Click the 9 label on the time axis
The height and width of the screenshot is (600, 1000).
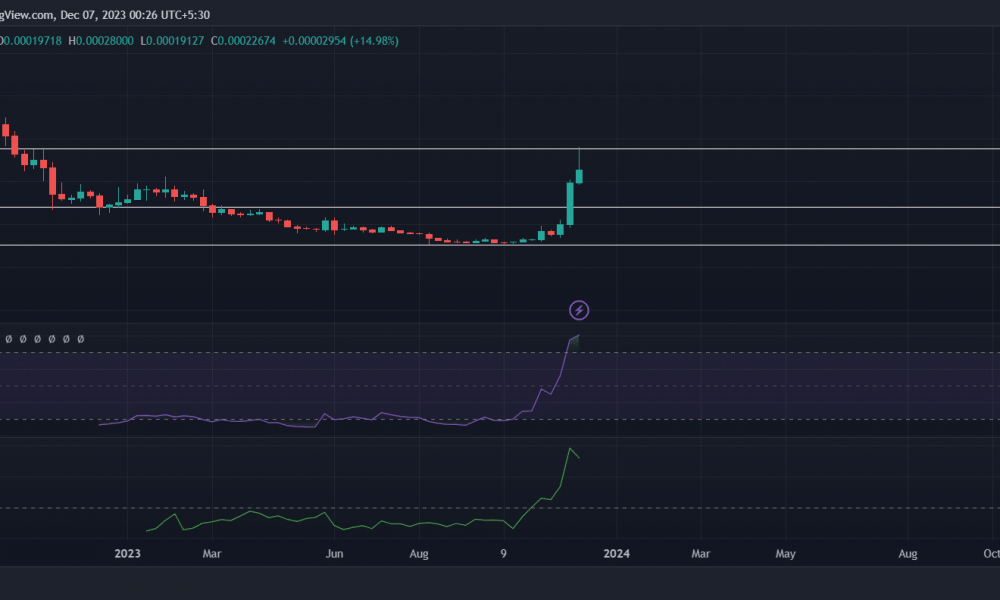point(503,553)
